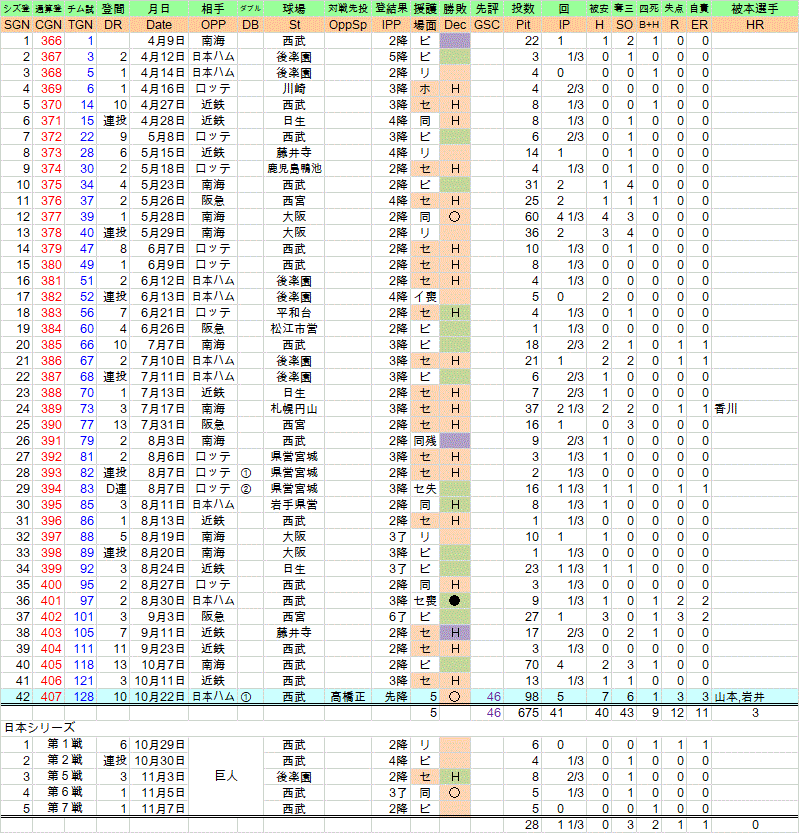Click the date 10月22日
Screen dimensions: 799x833
[160, 696]
